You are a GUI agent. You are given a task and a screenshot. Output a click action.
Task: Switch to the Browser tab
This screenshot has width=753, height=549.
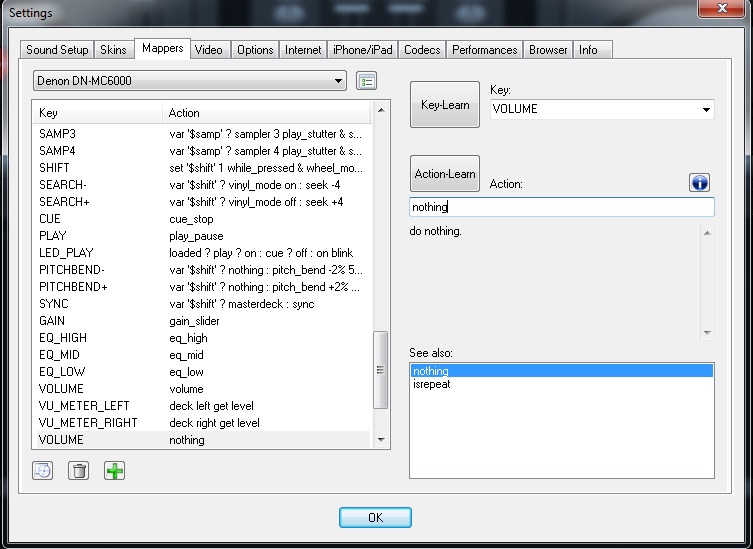coord(548,50)
